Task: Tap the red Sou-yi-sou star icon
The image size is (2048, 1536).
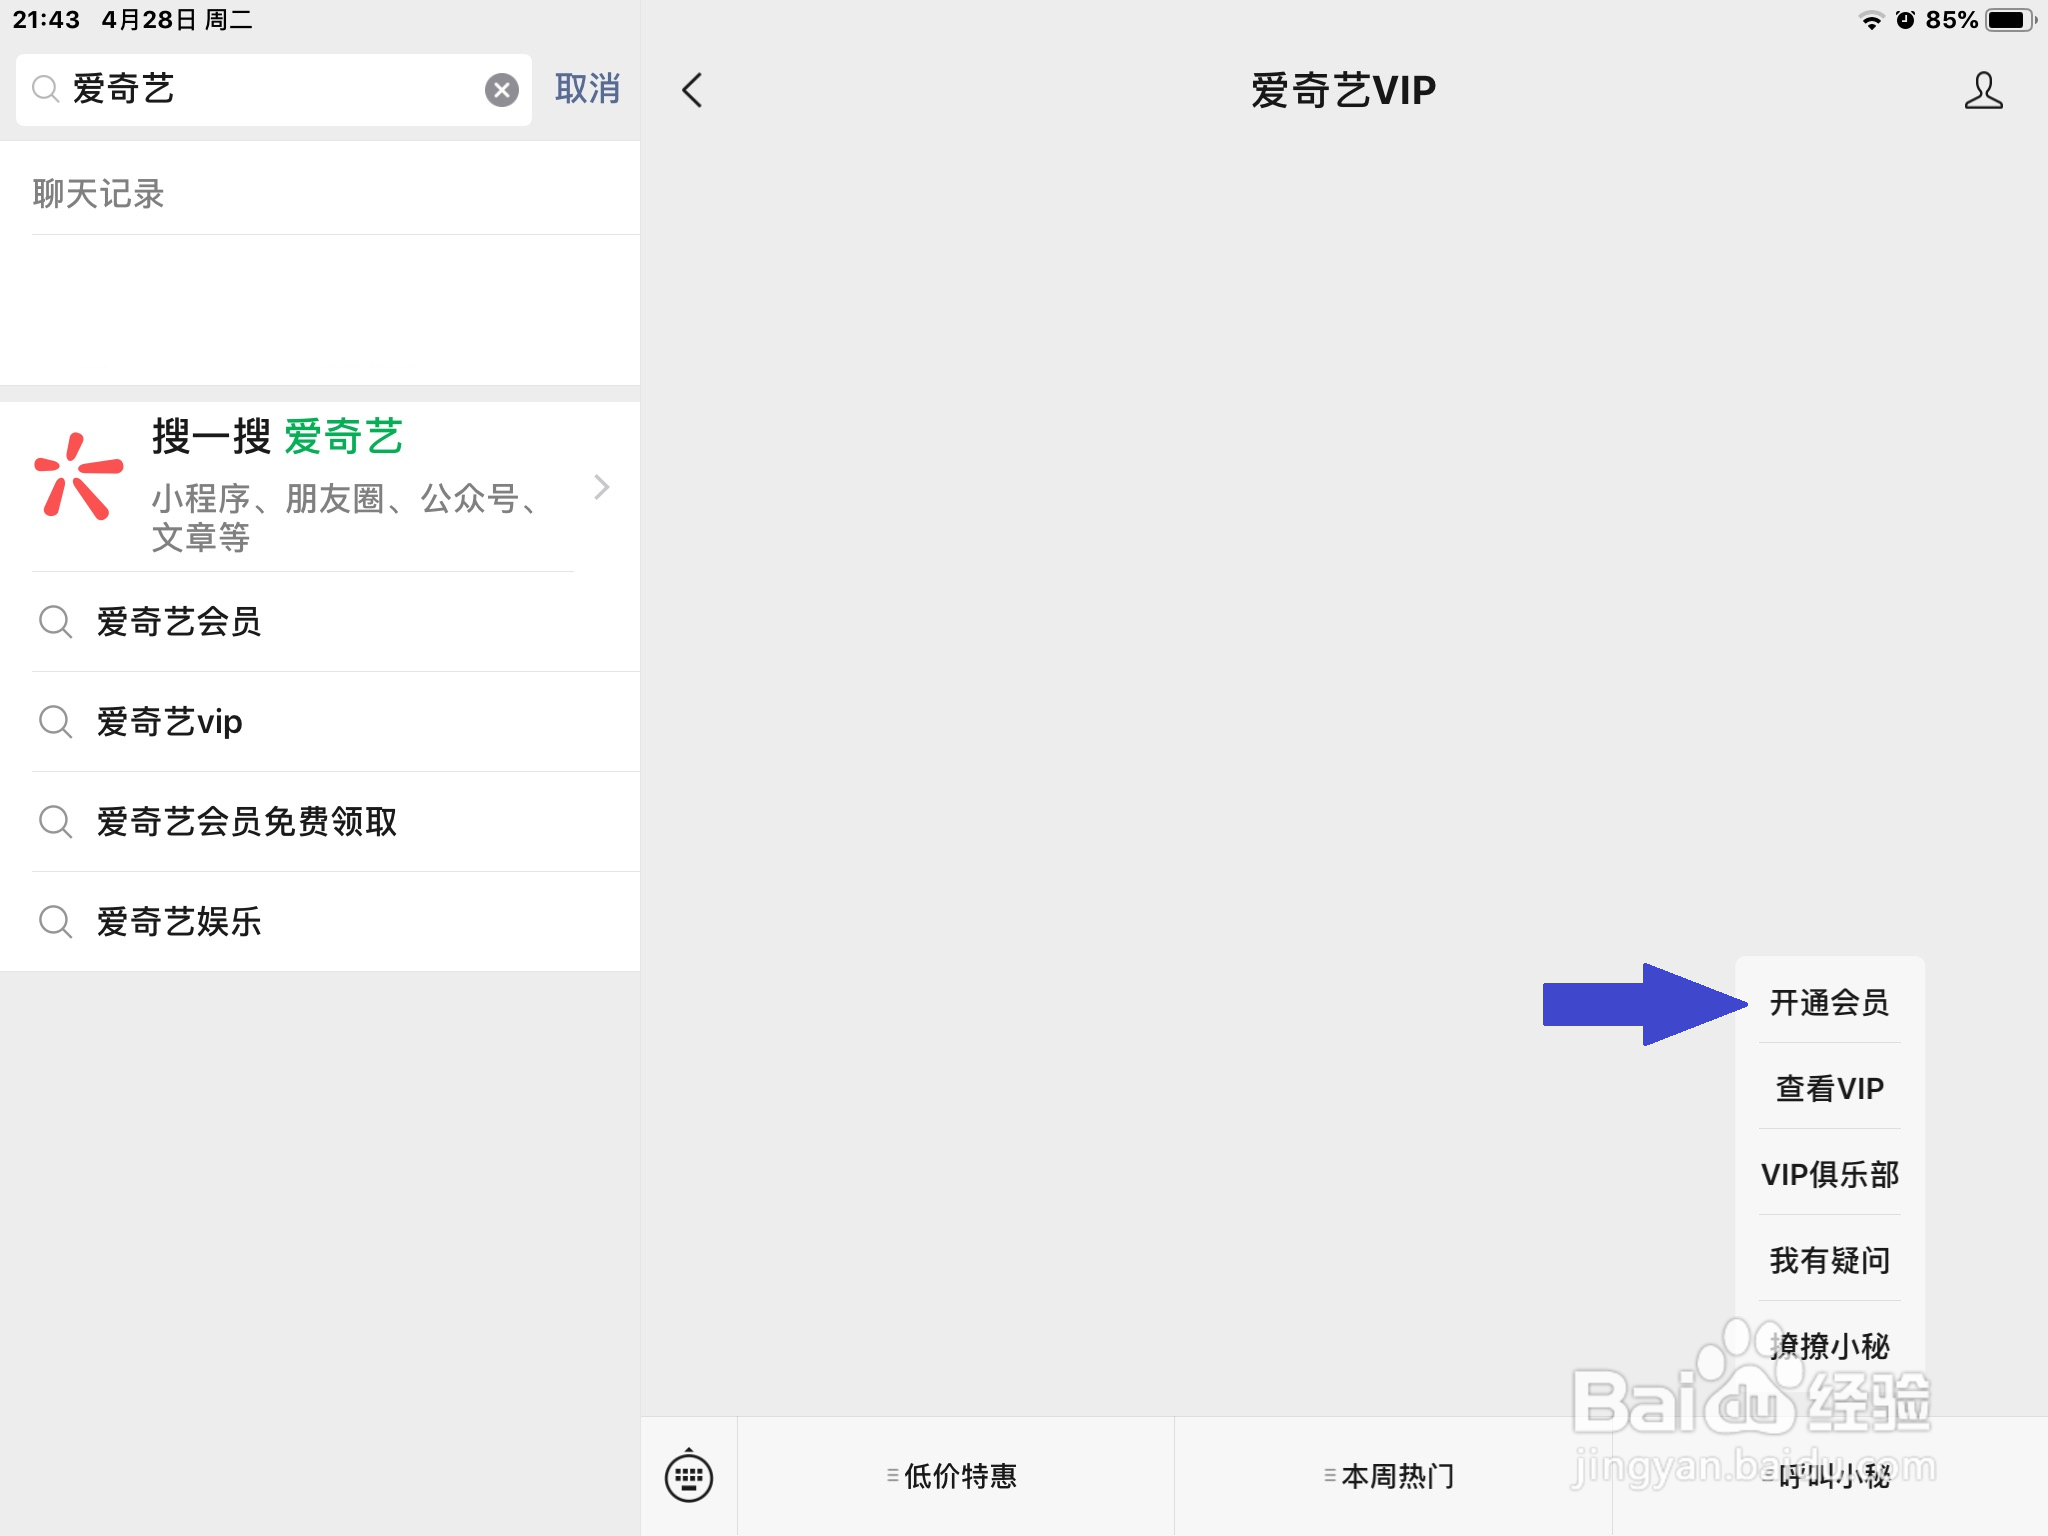Action: tap(78, 476)
